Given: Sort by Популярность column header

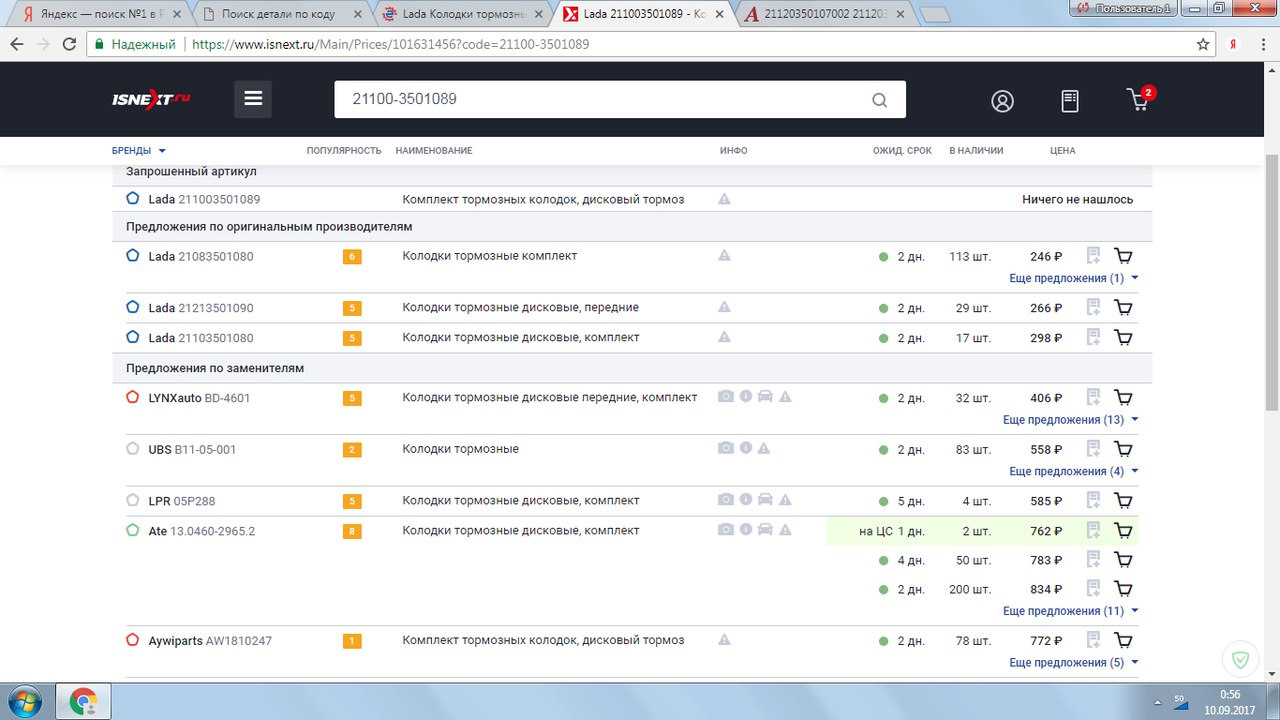Looking at the screenshot, I should (x=344, y=151).
